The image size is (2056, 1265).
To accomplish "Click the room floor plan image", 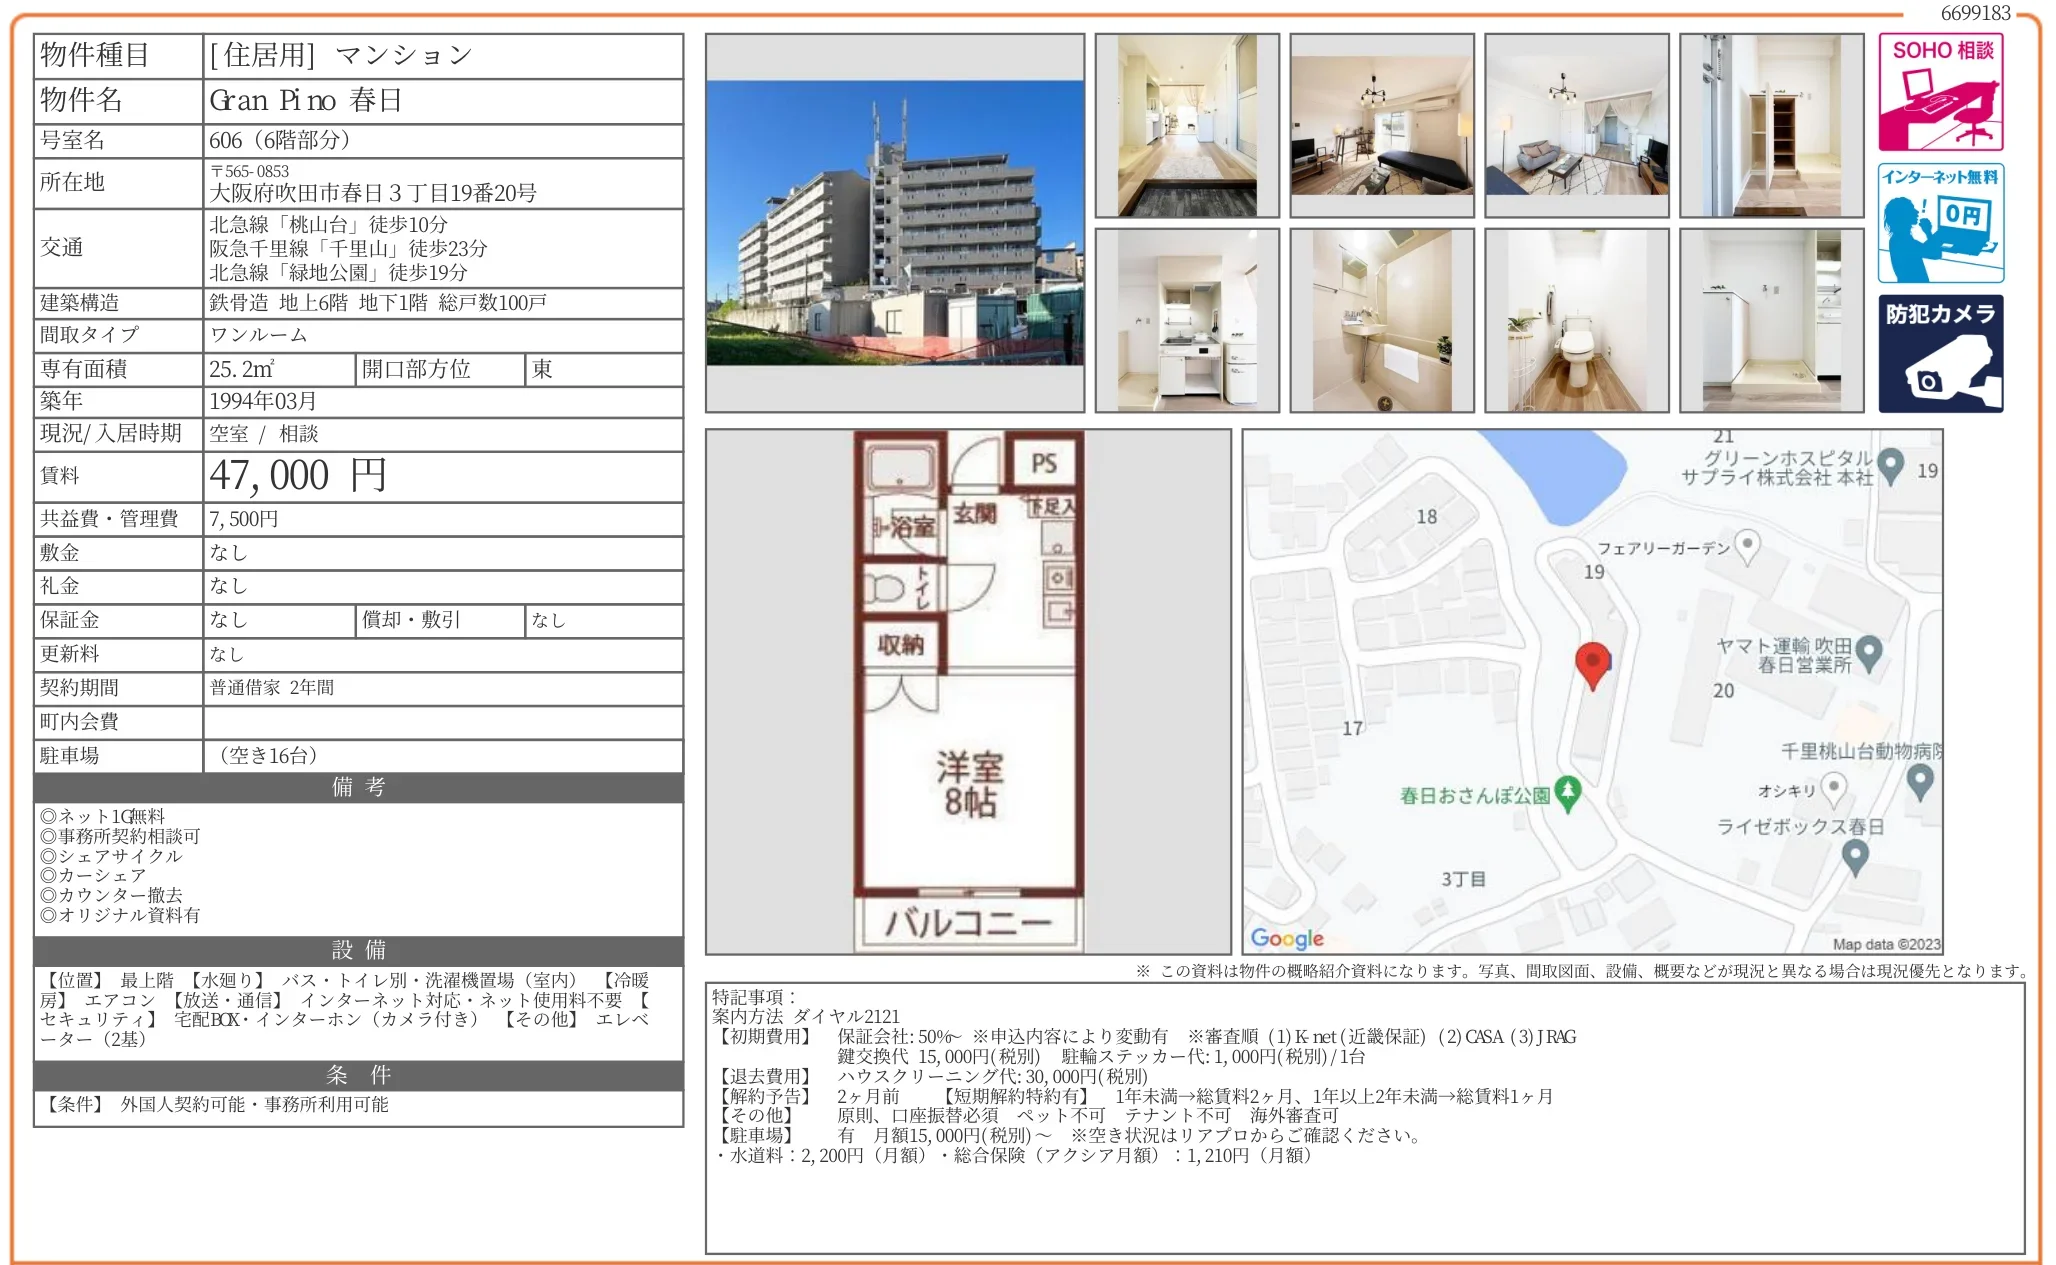I will 967,691.
